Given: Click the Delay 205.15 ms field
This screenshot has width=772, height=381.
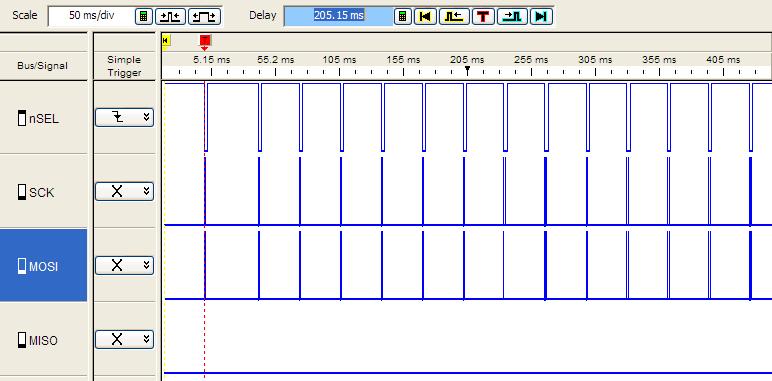Looking at the screenshot, I should (x=338, y=16).
